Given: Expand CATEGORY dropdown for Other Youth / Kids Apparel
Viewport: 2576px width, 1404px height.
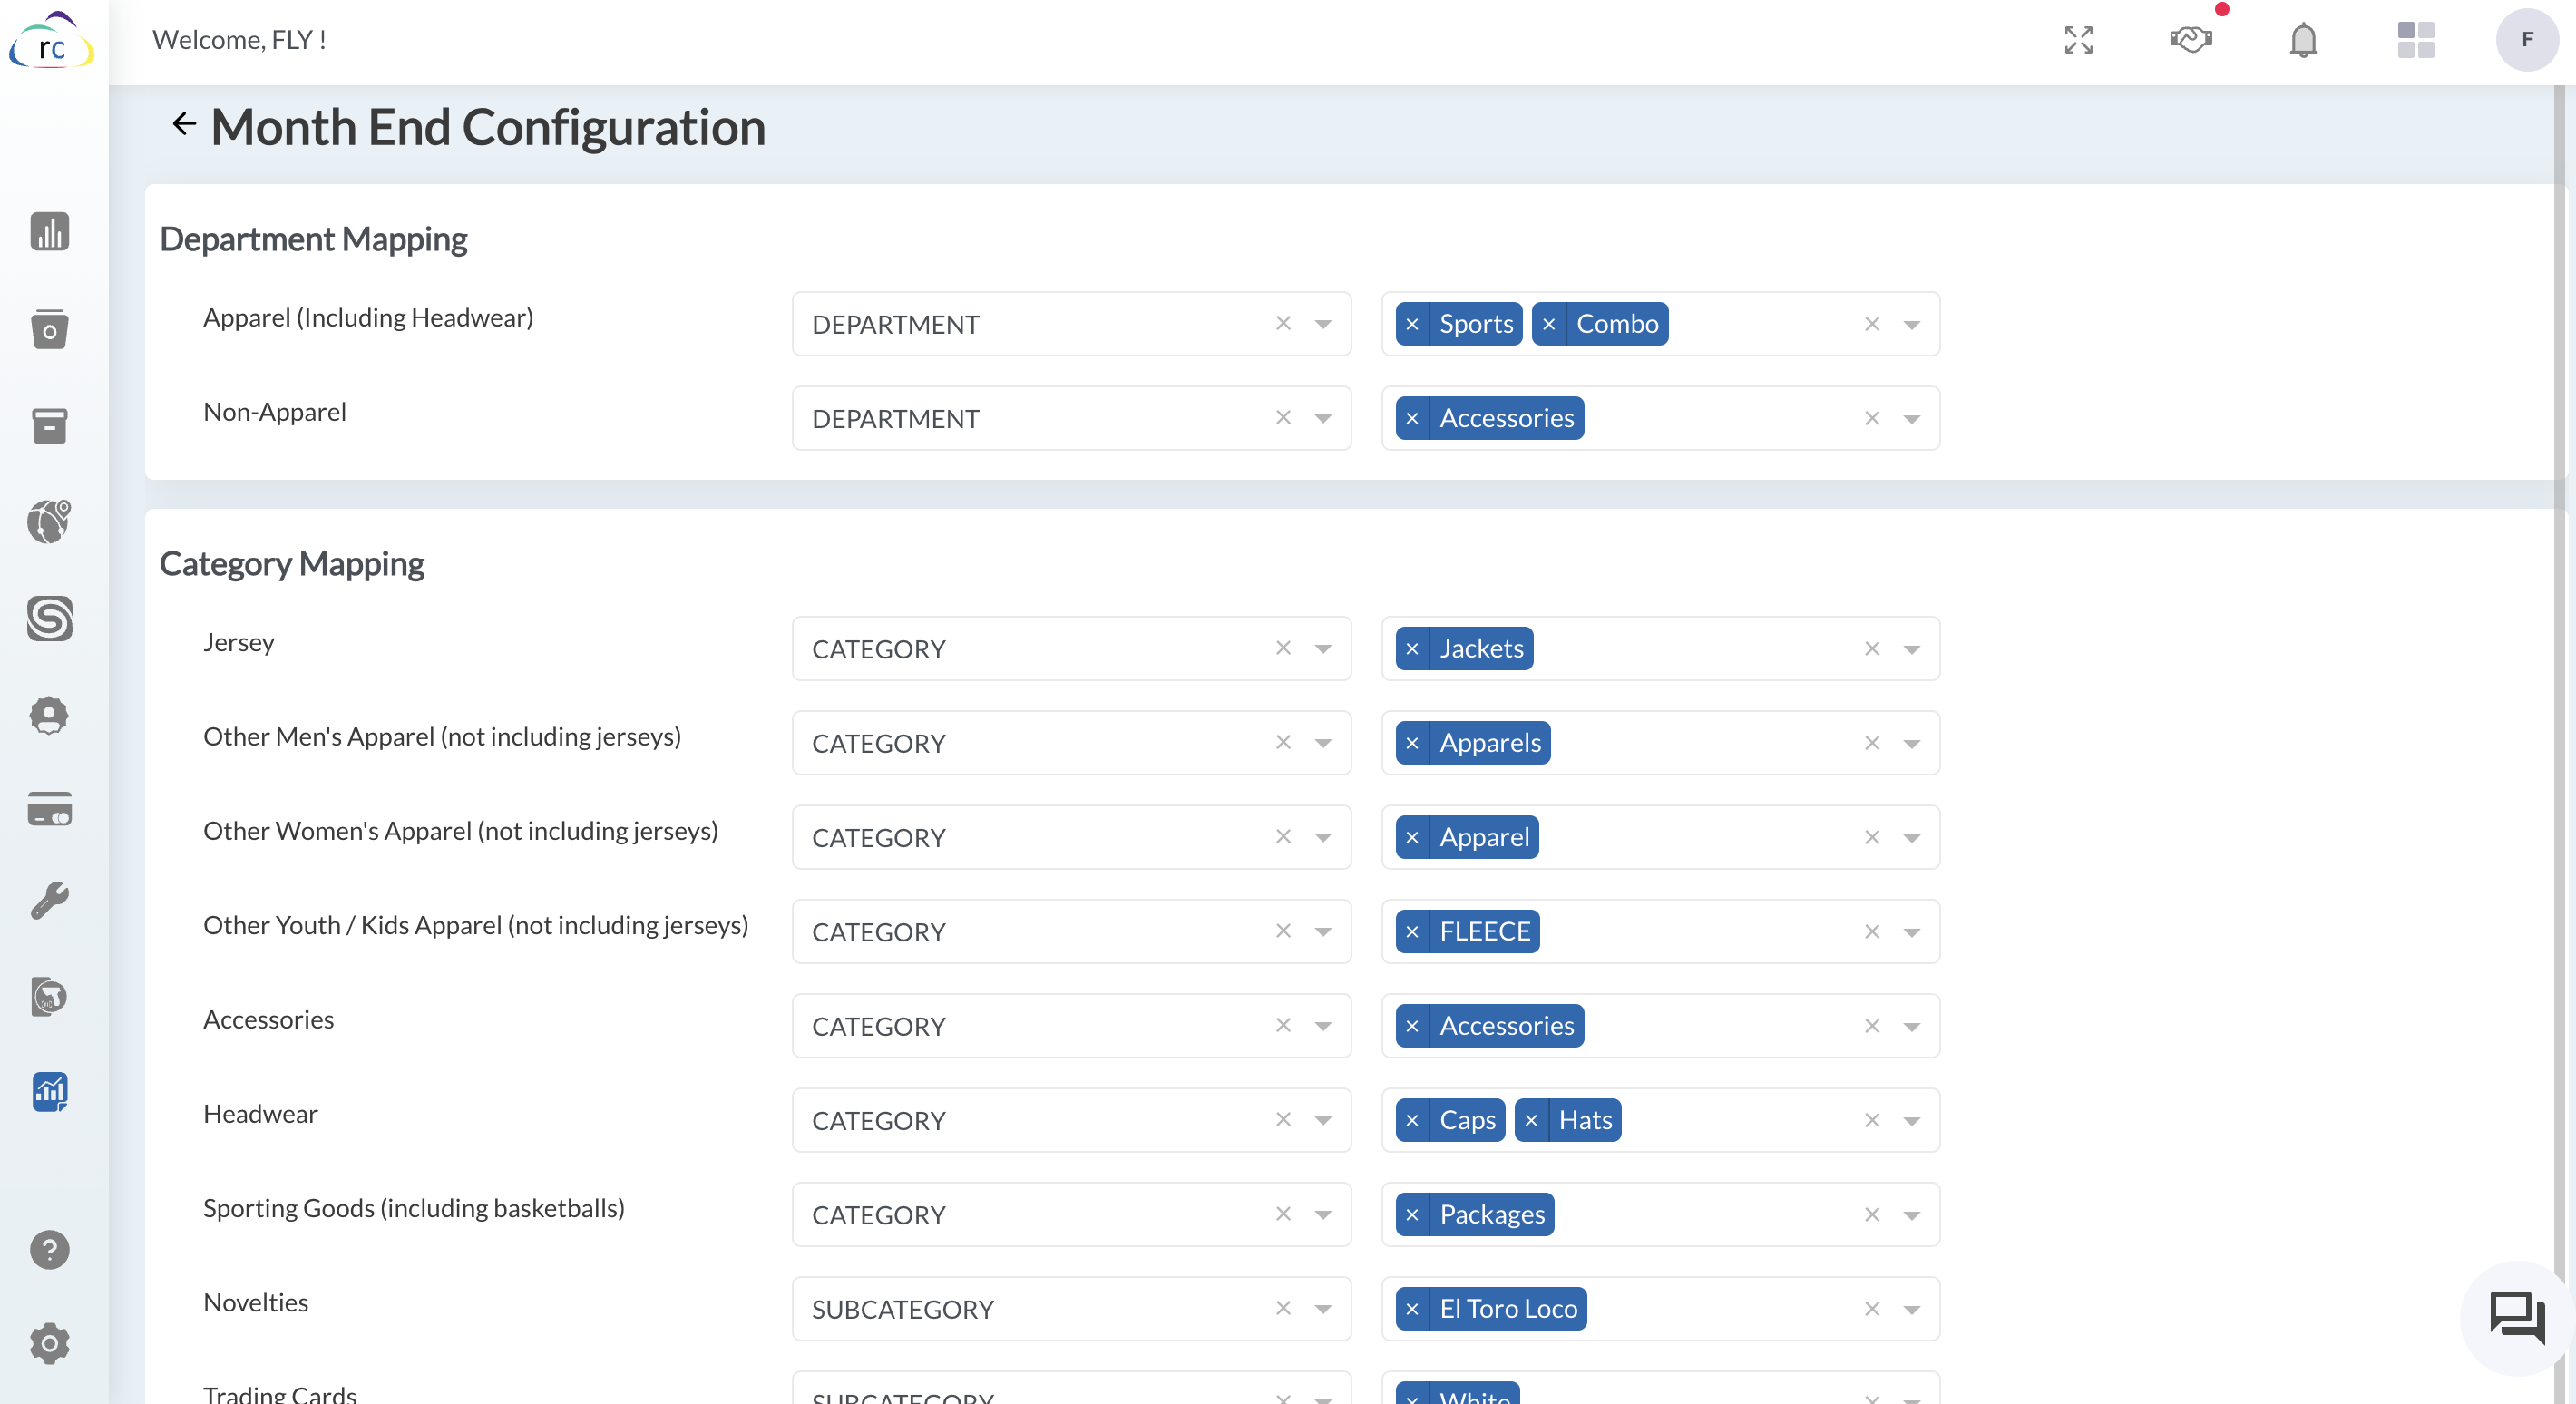Looking at the screenshot, I should 1323,932.
